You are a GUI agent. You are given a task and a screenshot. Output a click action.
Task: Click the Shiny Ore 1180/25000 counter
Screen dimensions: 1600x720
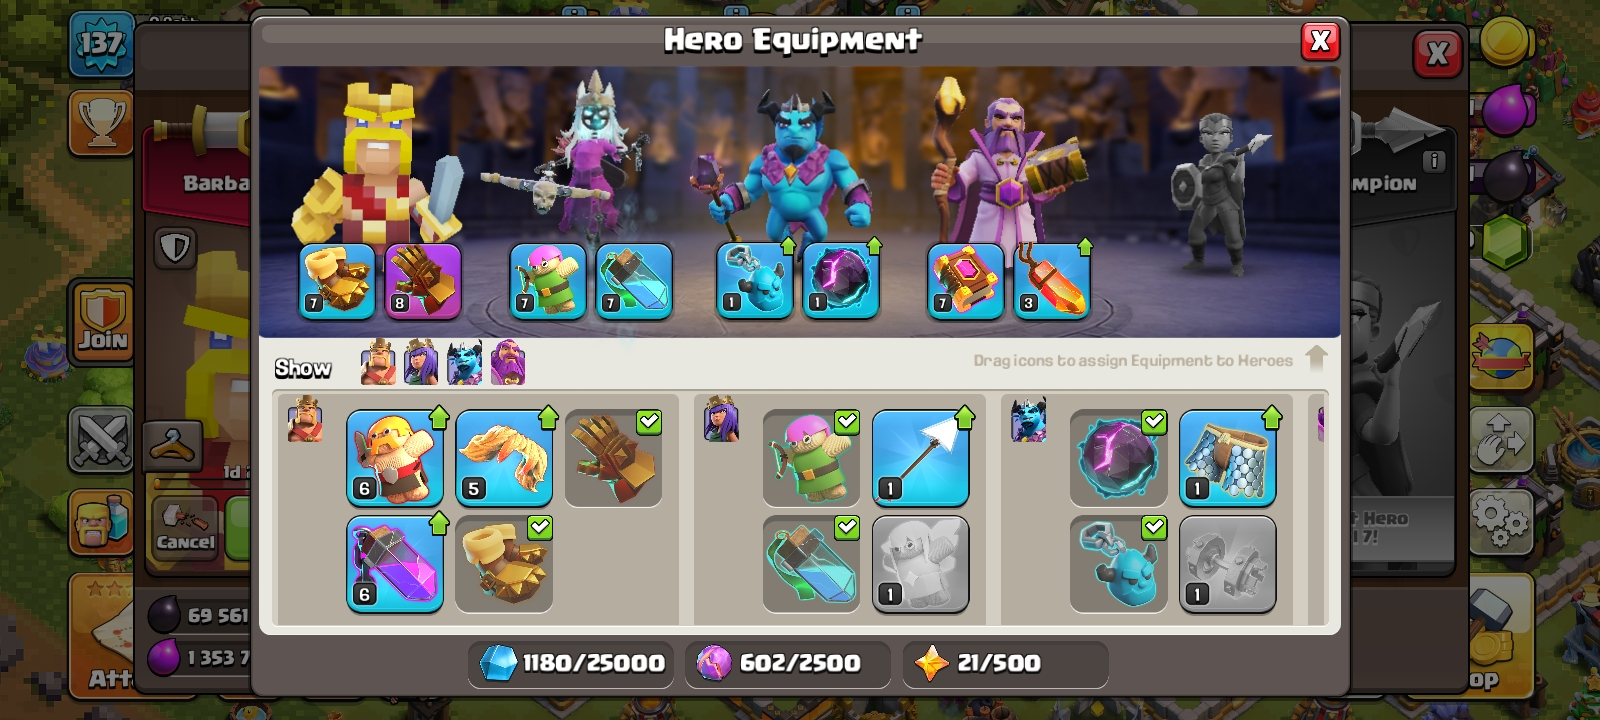tap(571, 663)
